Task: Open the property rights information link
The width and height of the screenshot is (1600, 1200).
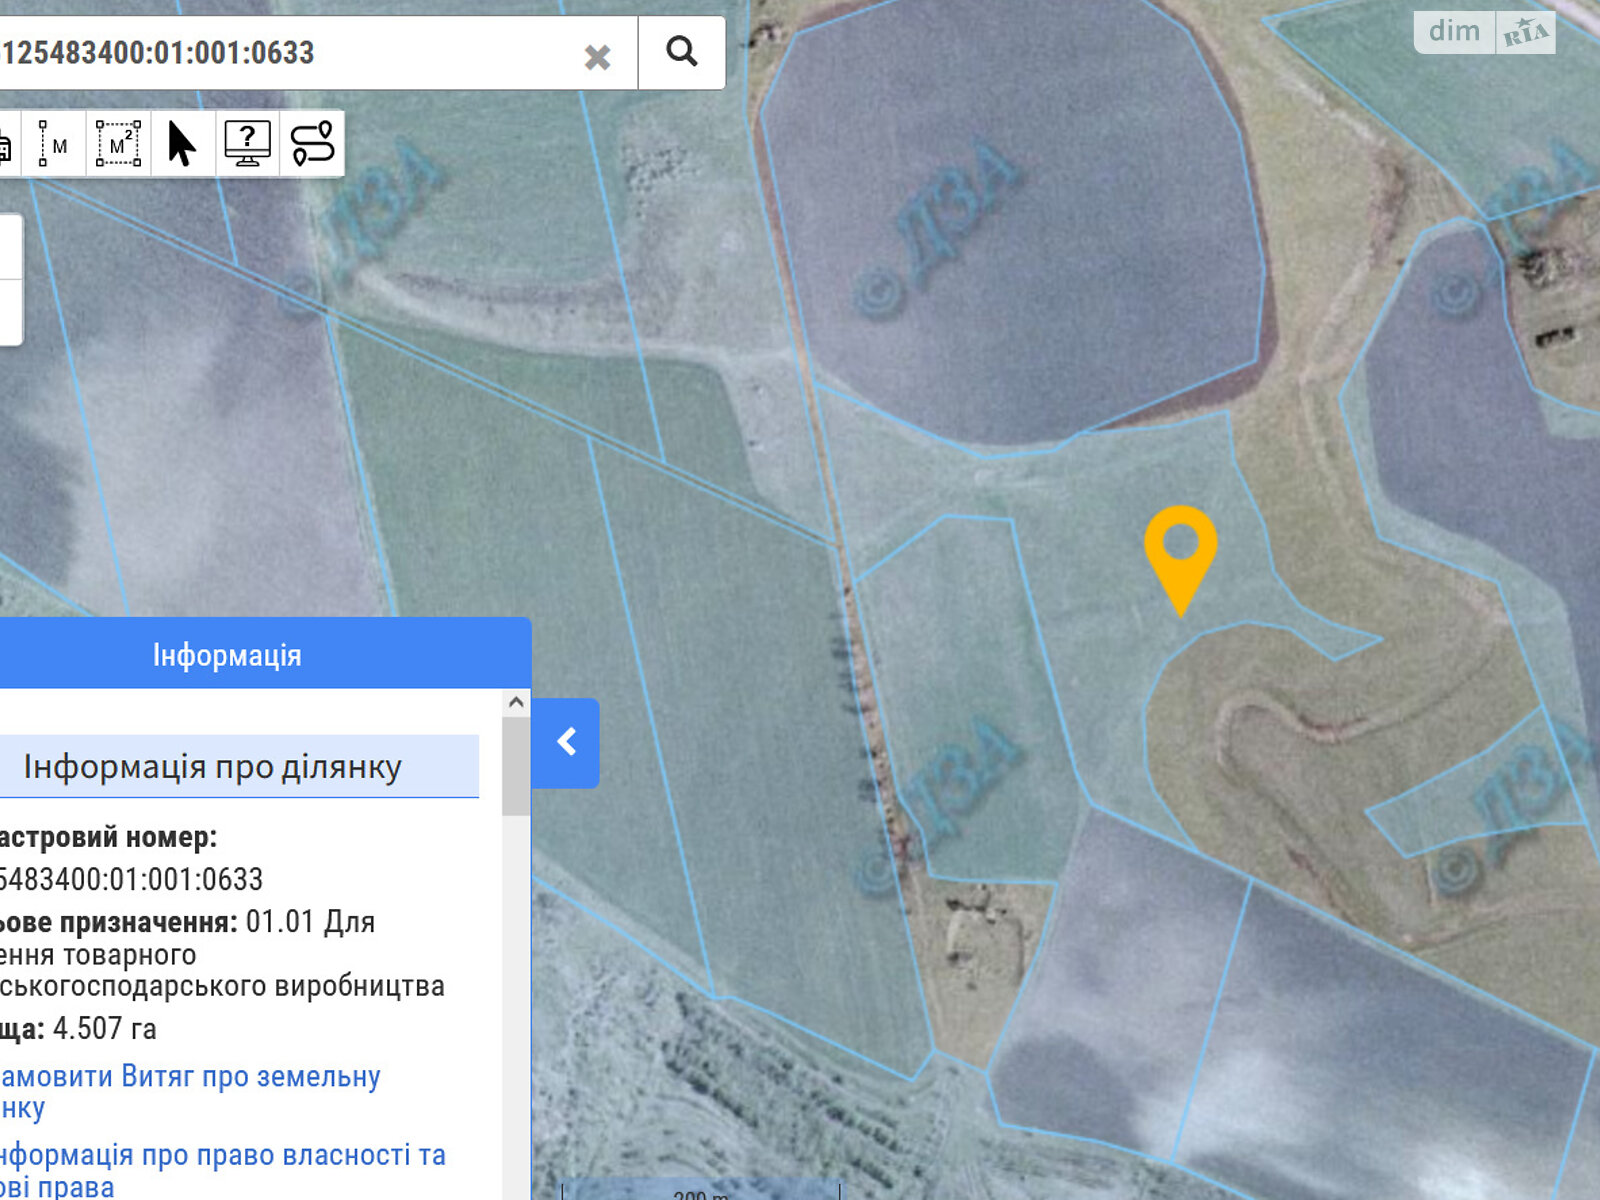Action: pos(222,1155)
